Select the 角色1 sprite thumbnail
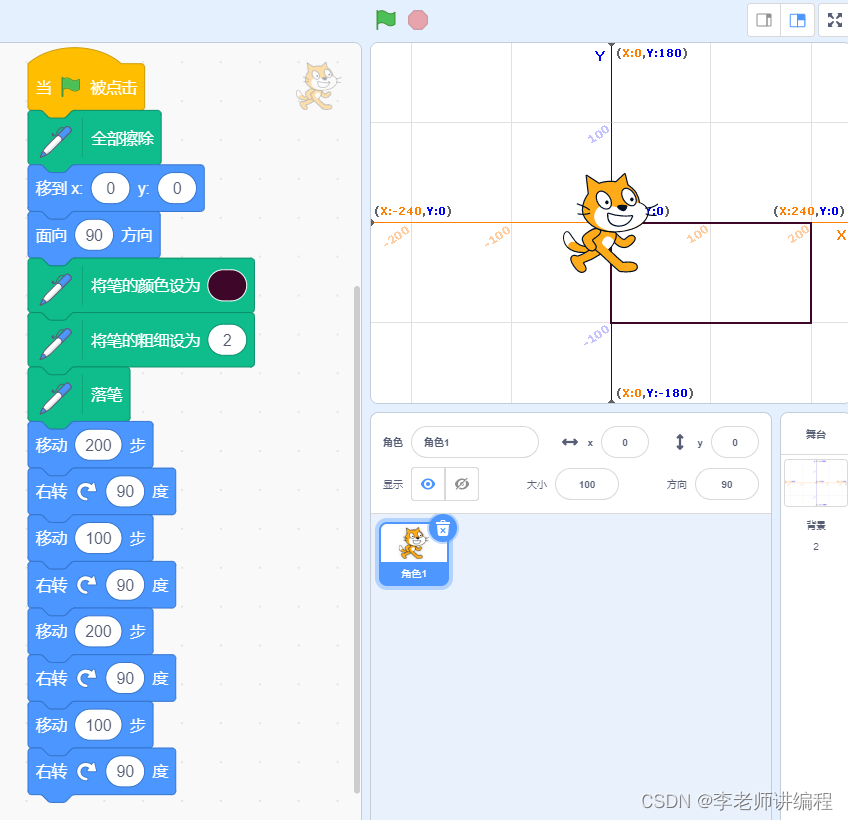This screenshot has height=820, width=848. point(414,554)
